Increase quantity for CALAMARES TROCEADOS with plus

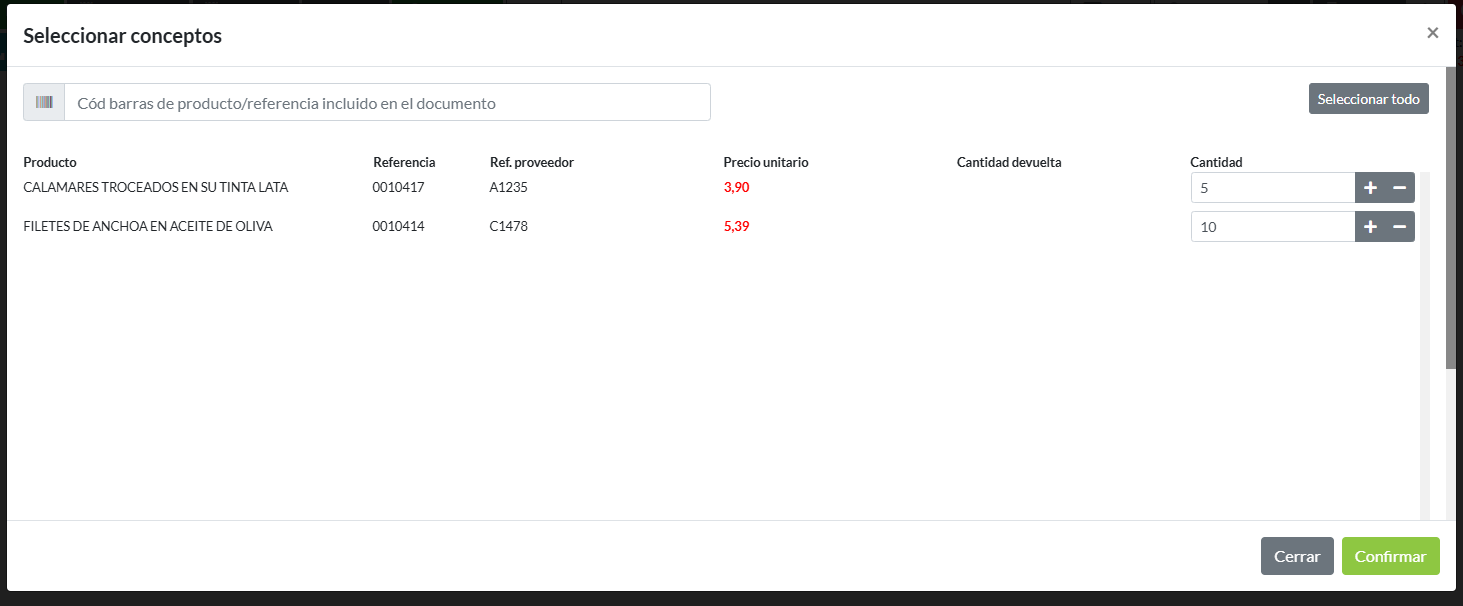(x=1370, y=188)
